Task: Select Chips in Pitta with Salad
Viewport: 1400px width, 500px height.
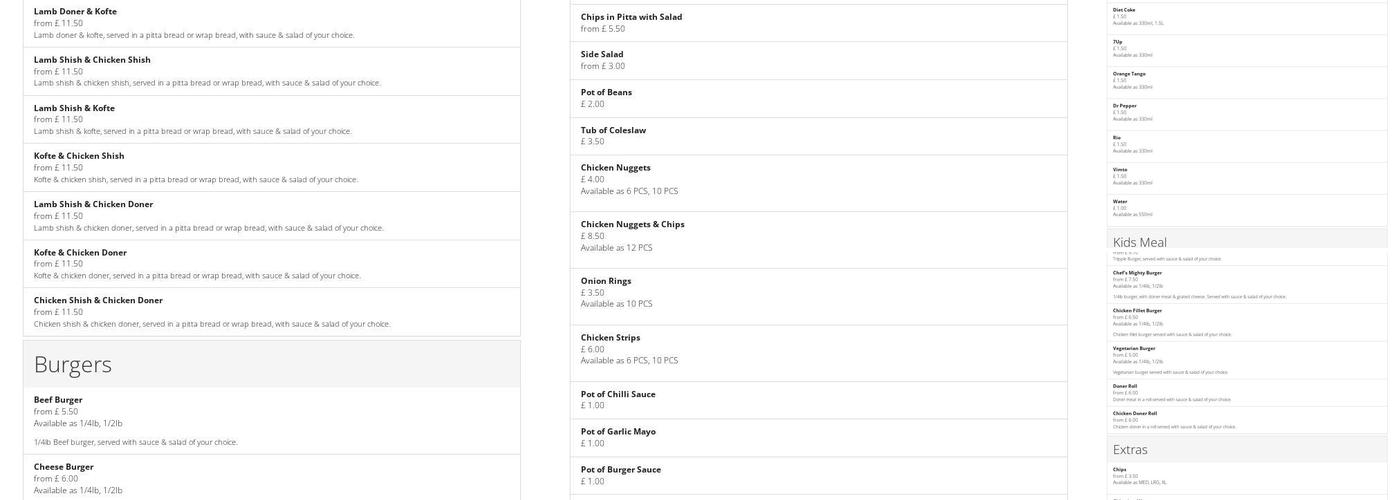Action: coord(631,17)
